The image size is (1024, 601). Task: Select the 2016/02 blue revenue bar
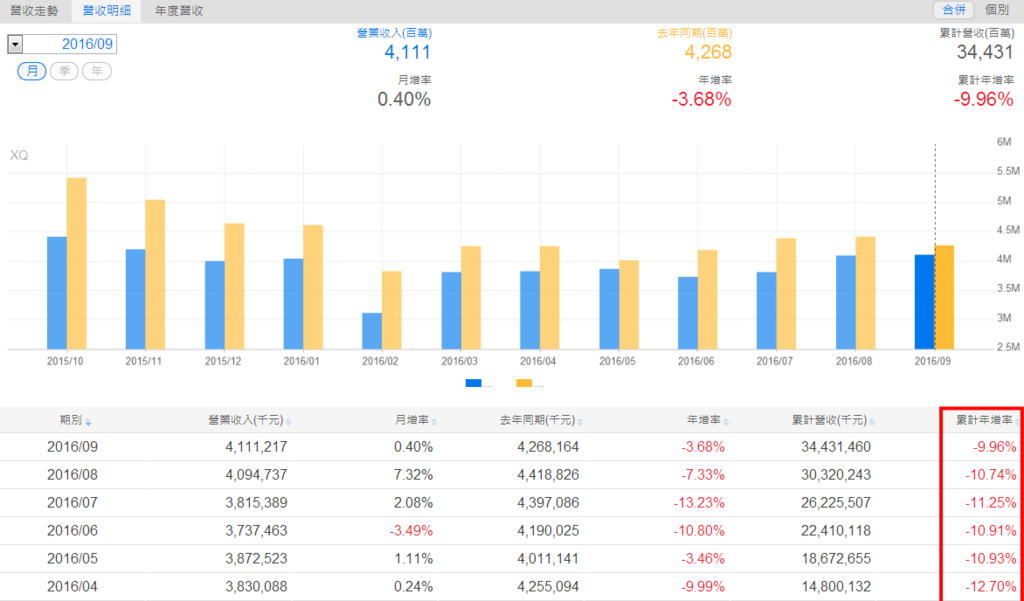click(372, 331)
